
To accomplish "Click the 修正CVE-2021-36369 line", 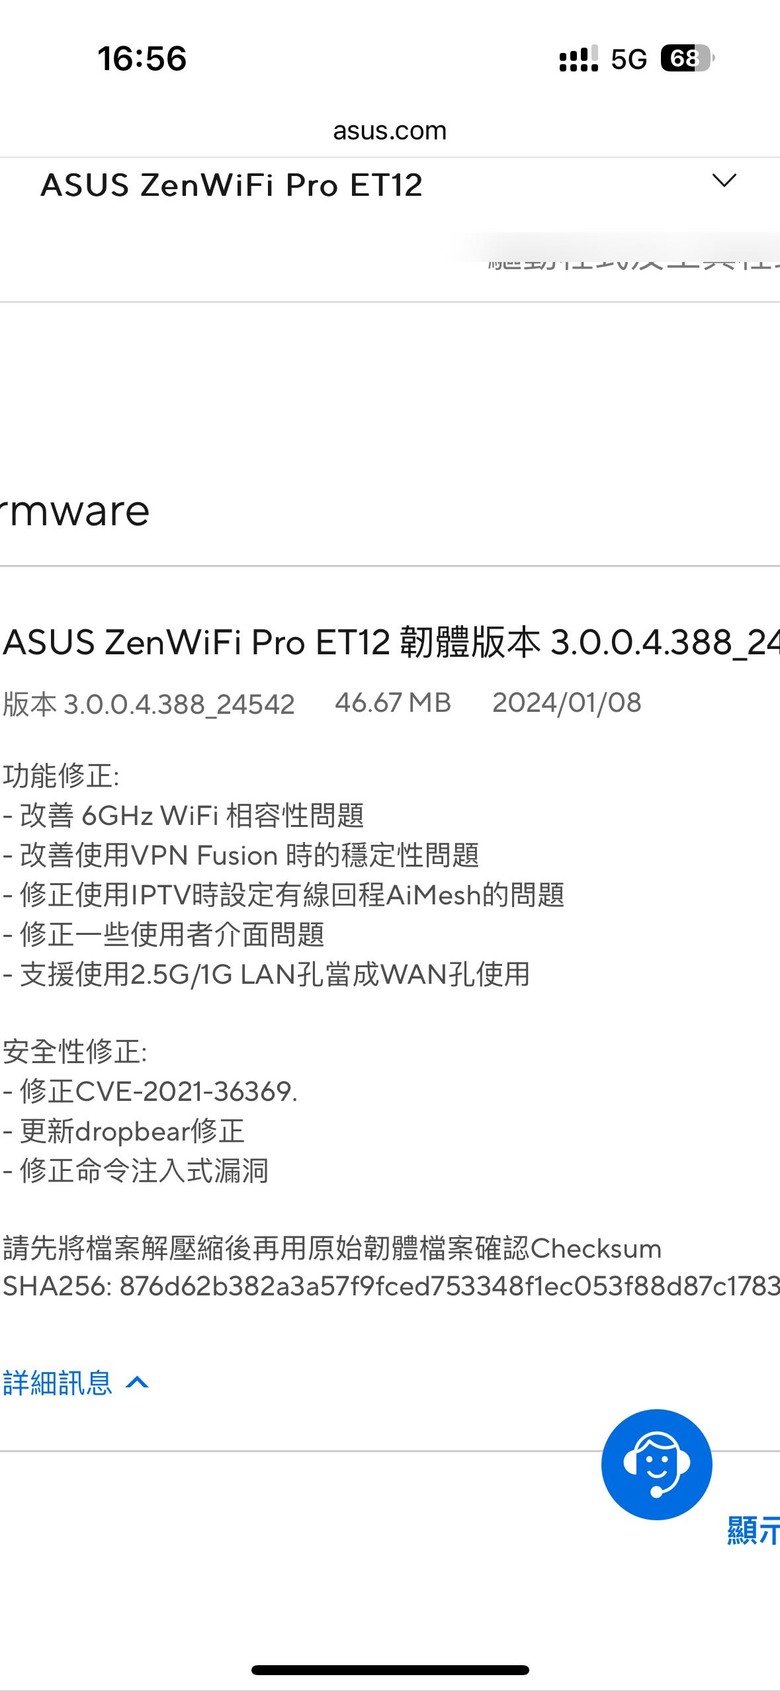I will click(150, 1091).
